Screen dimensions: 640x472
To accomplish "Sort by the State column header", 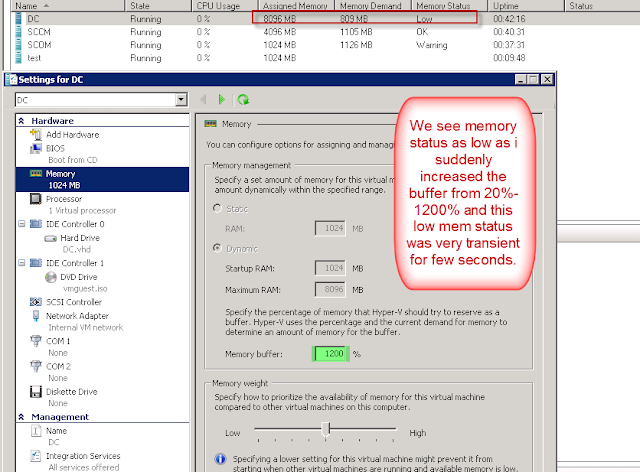I will 158,6.
